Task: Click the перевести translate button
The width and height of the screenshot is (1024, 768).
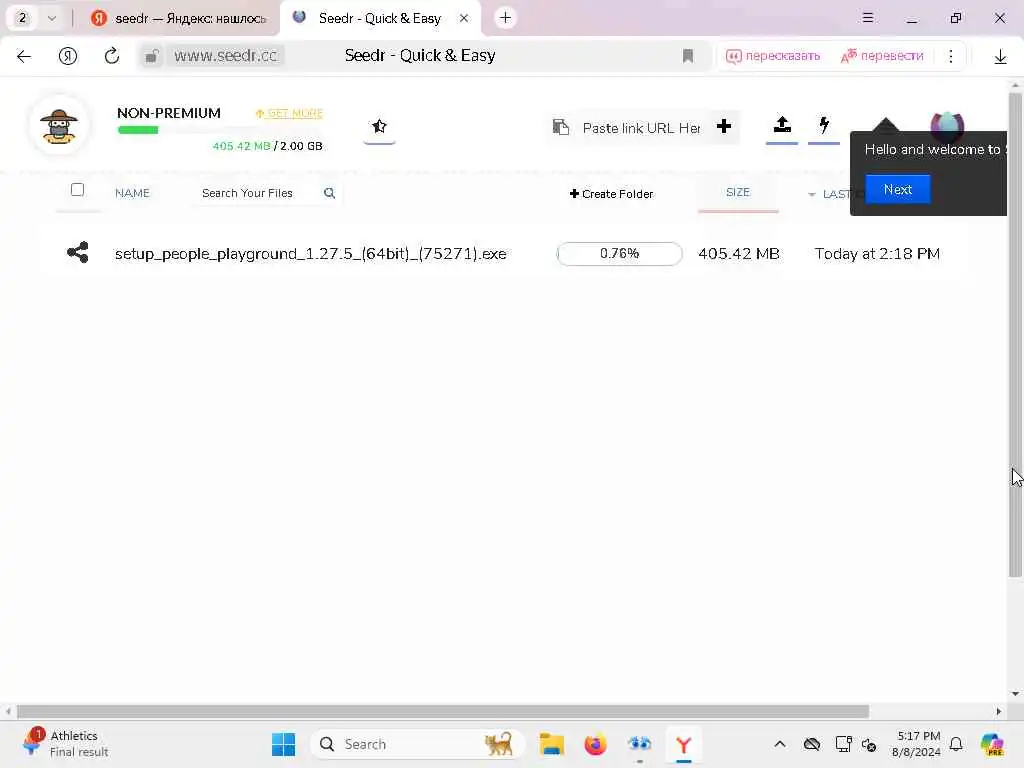Action: 882,56
